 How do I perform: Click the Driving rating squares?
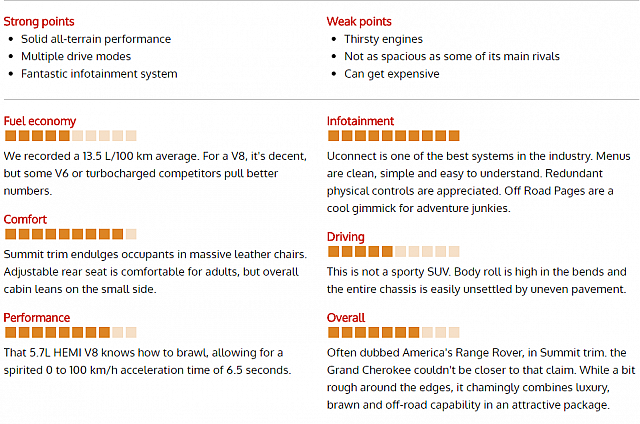coord(394,251)
